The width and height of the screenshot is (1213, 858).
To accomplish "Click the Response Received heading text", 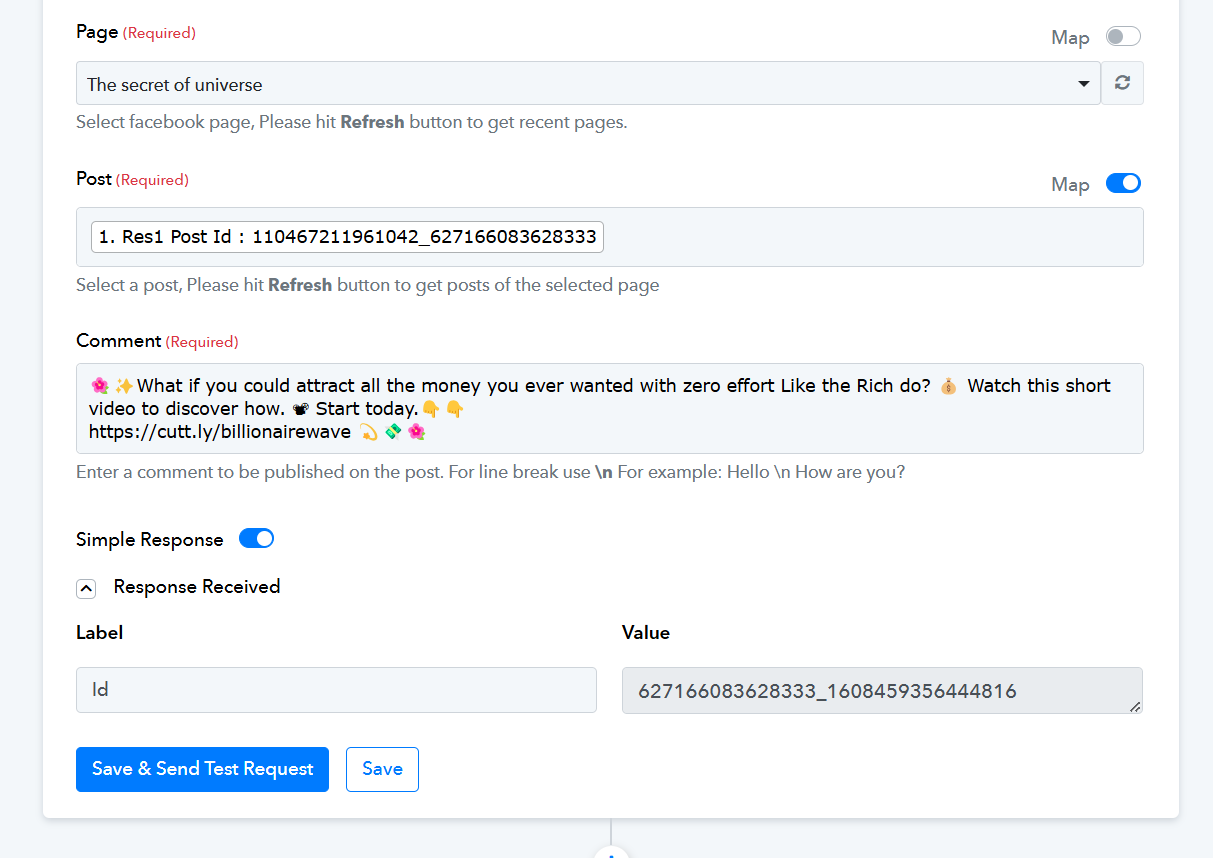I will (197, 587).
